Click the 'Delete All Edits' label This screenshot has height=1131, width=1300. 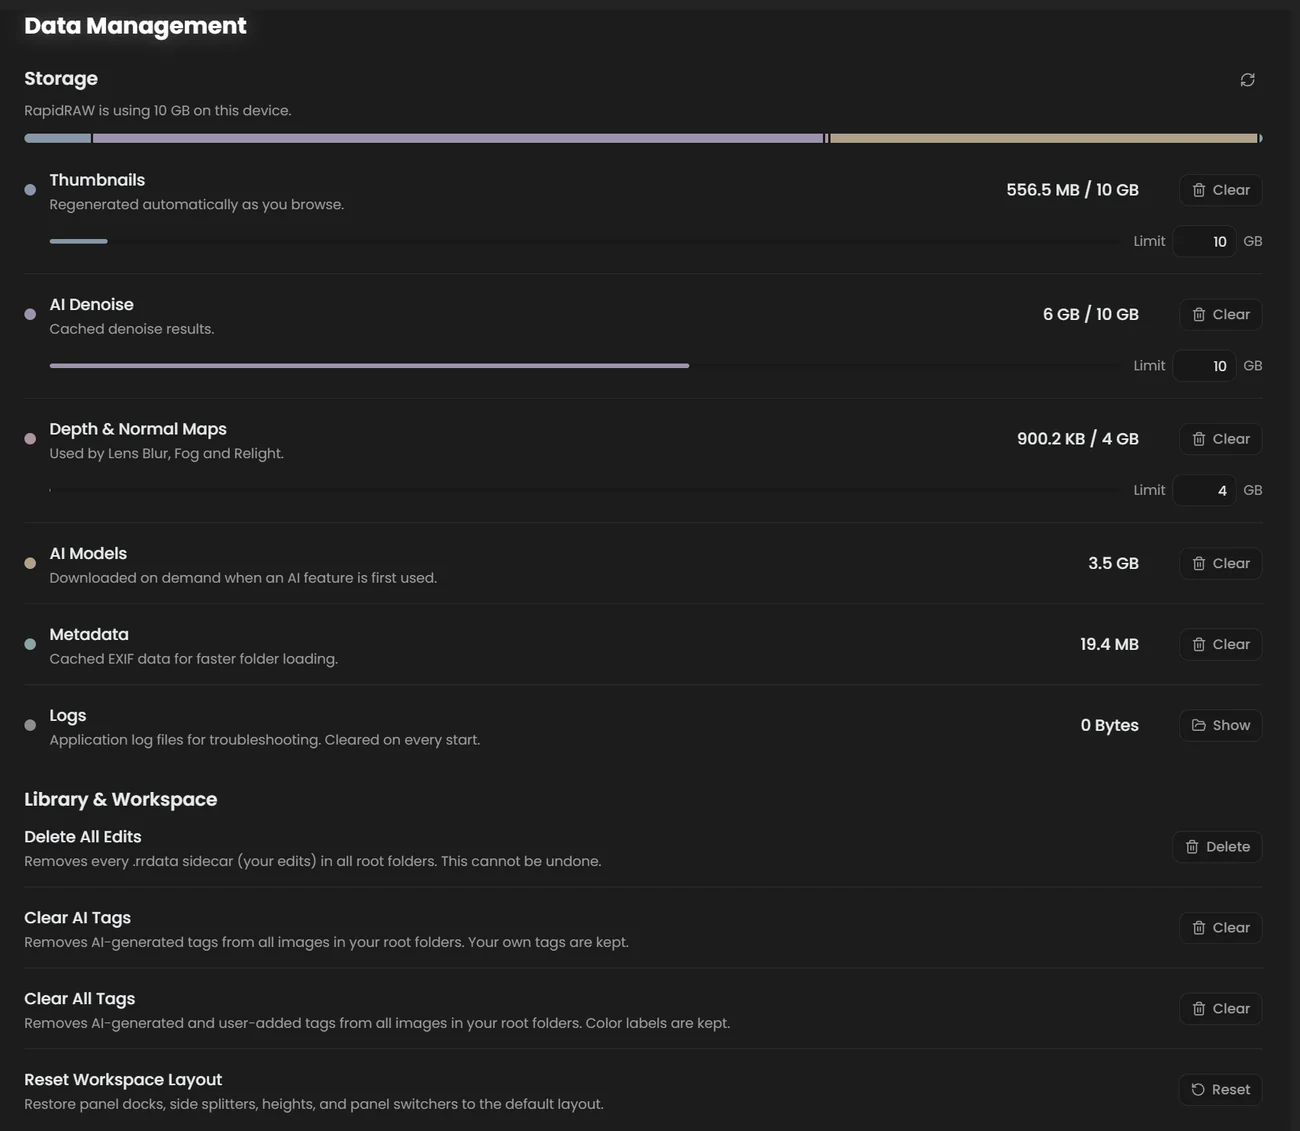83,837
